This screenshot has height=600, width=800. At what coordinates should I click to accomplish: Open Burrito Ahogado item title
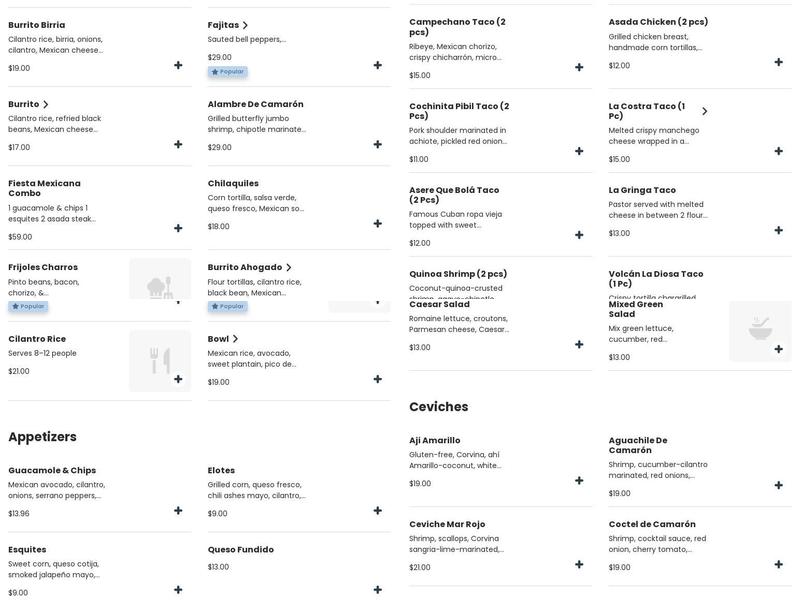click(244, 267)
